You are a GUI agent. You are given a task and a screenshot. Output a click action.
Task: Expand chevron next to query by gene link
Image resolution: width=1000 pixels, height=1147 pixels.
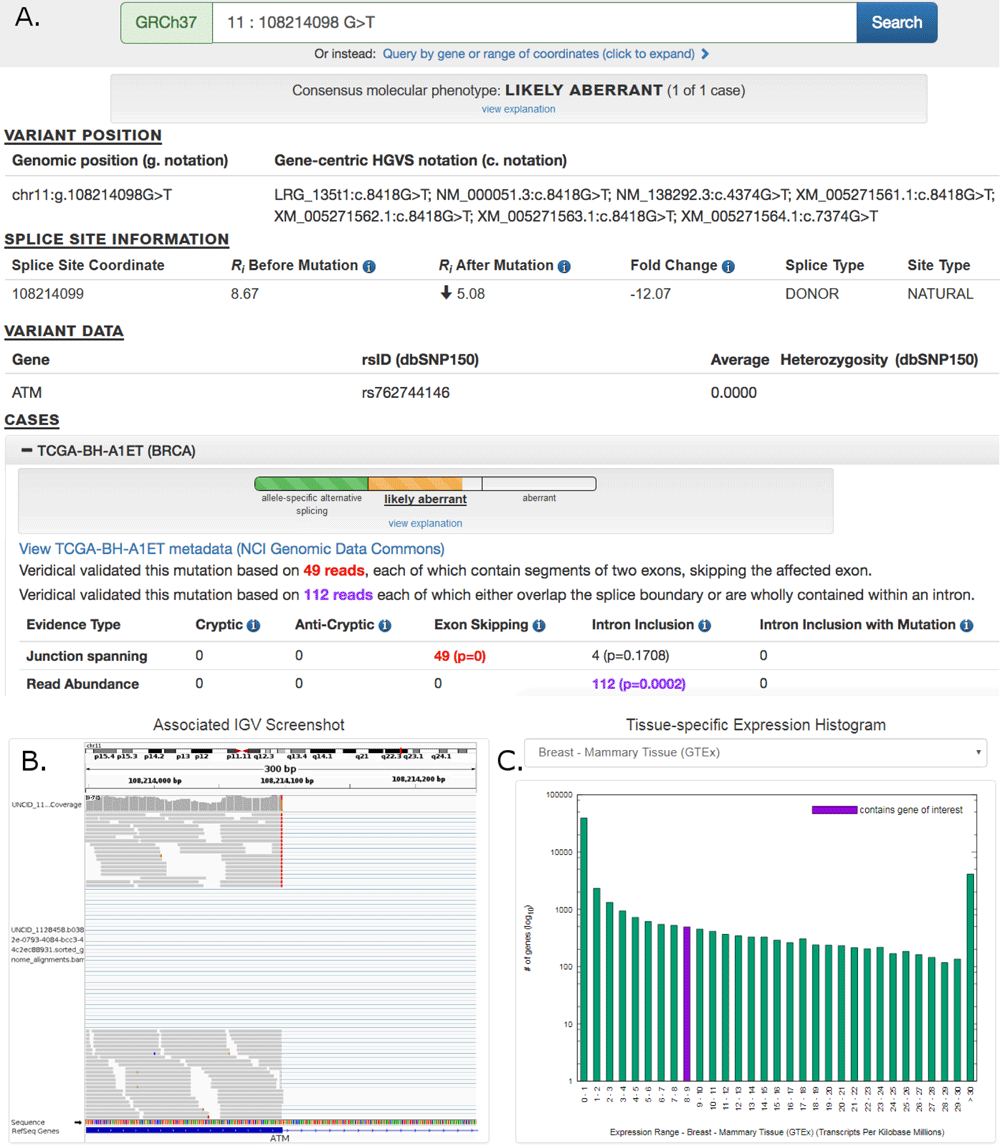tap(705, 54)
